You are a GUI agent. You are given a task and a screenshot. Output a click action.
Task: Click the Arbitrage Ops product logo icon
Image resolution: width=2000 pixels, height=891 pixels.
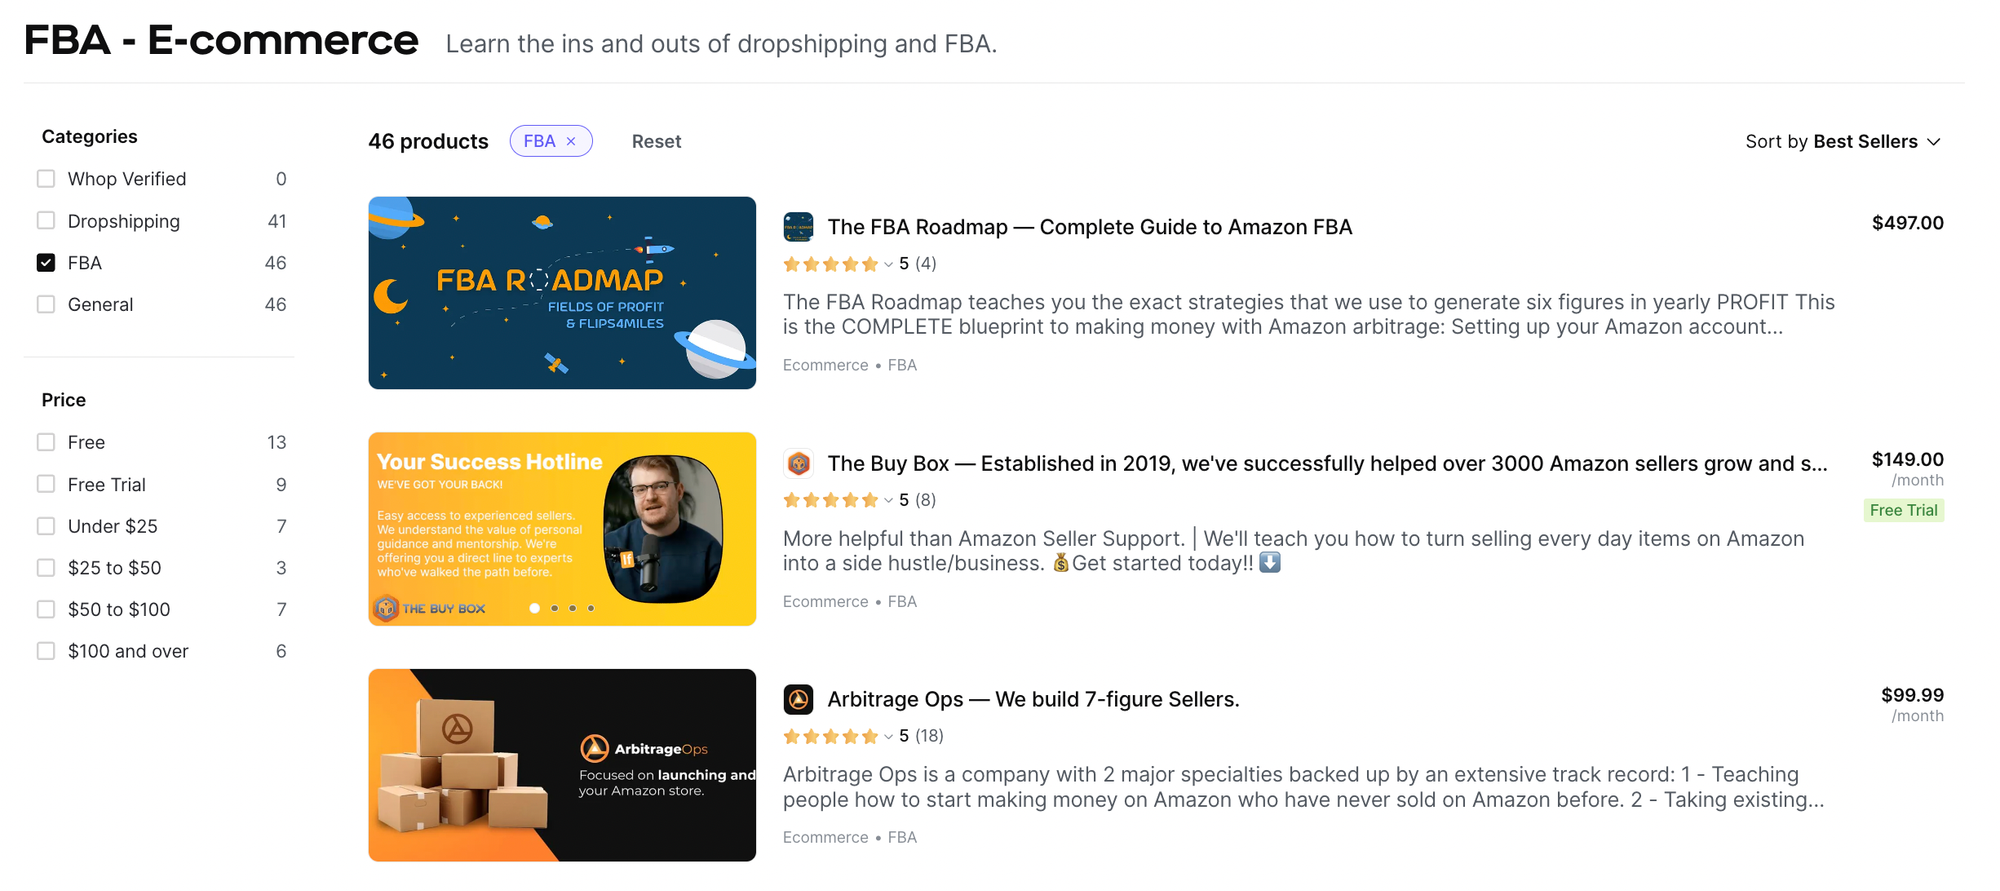click(x=799, y=699)
